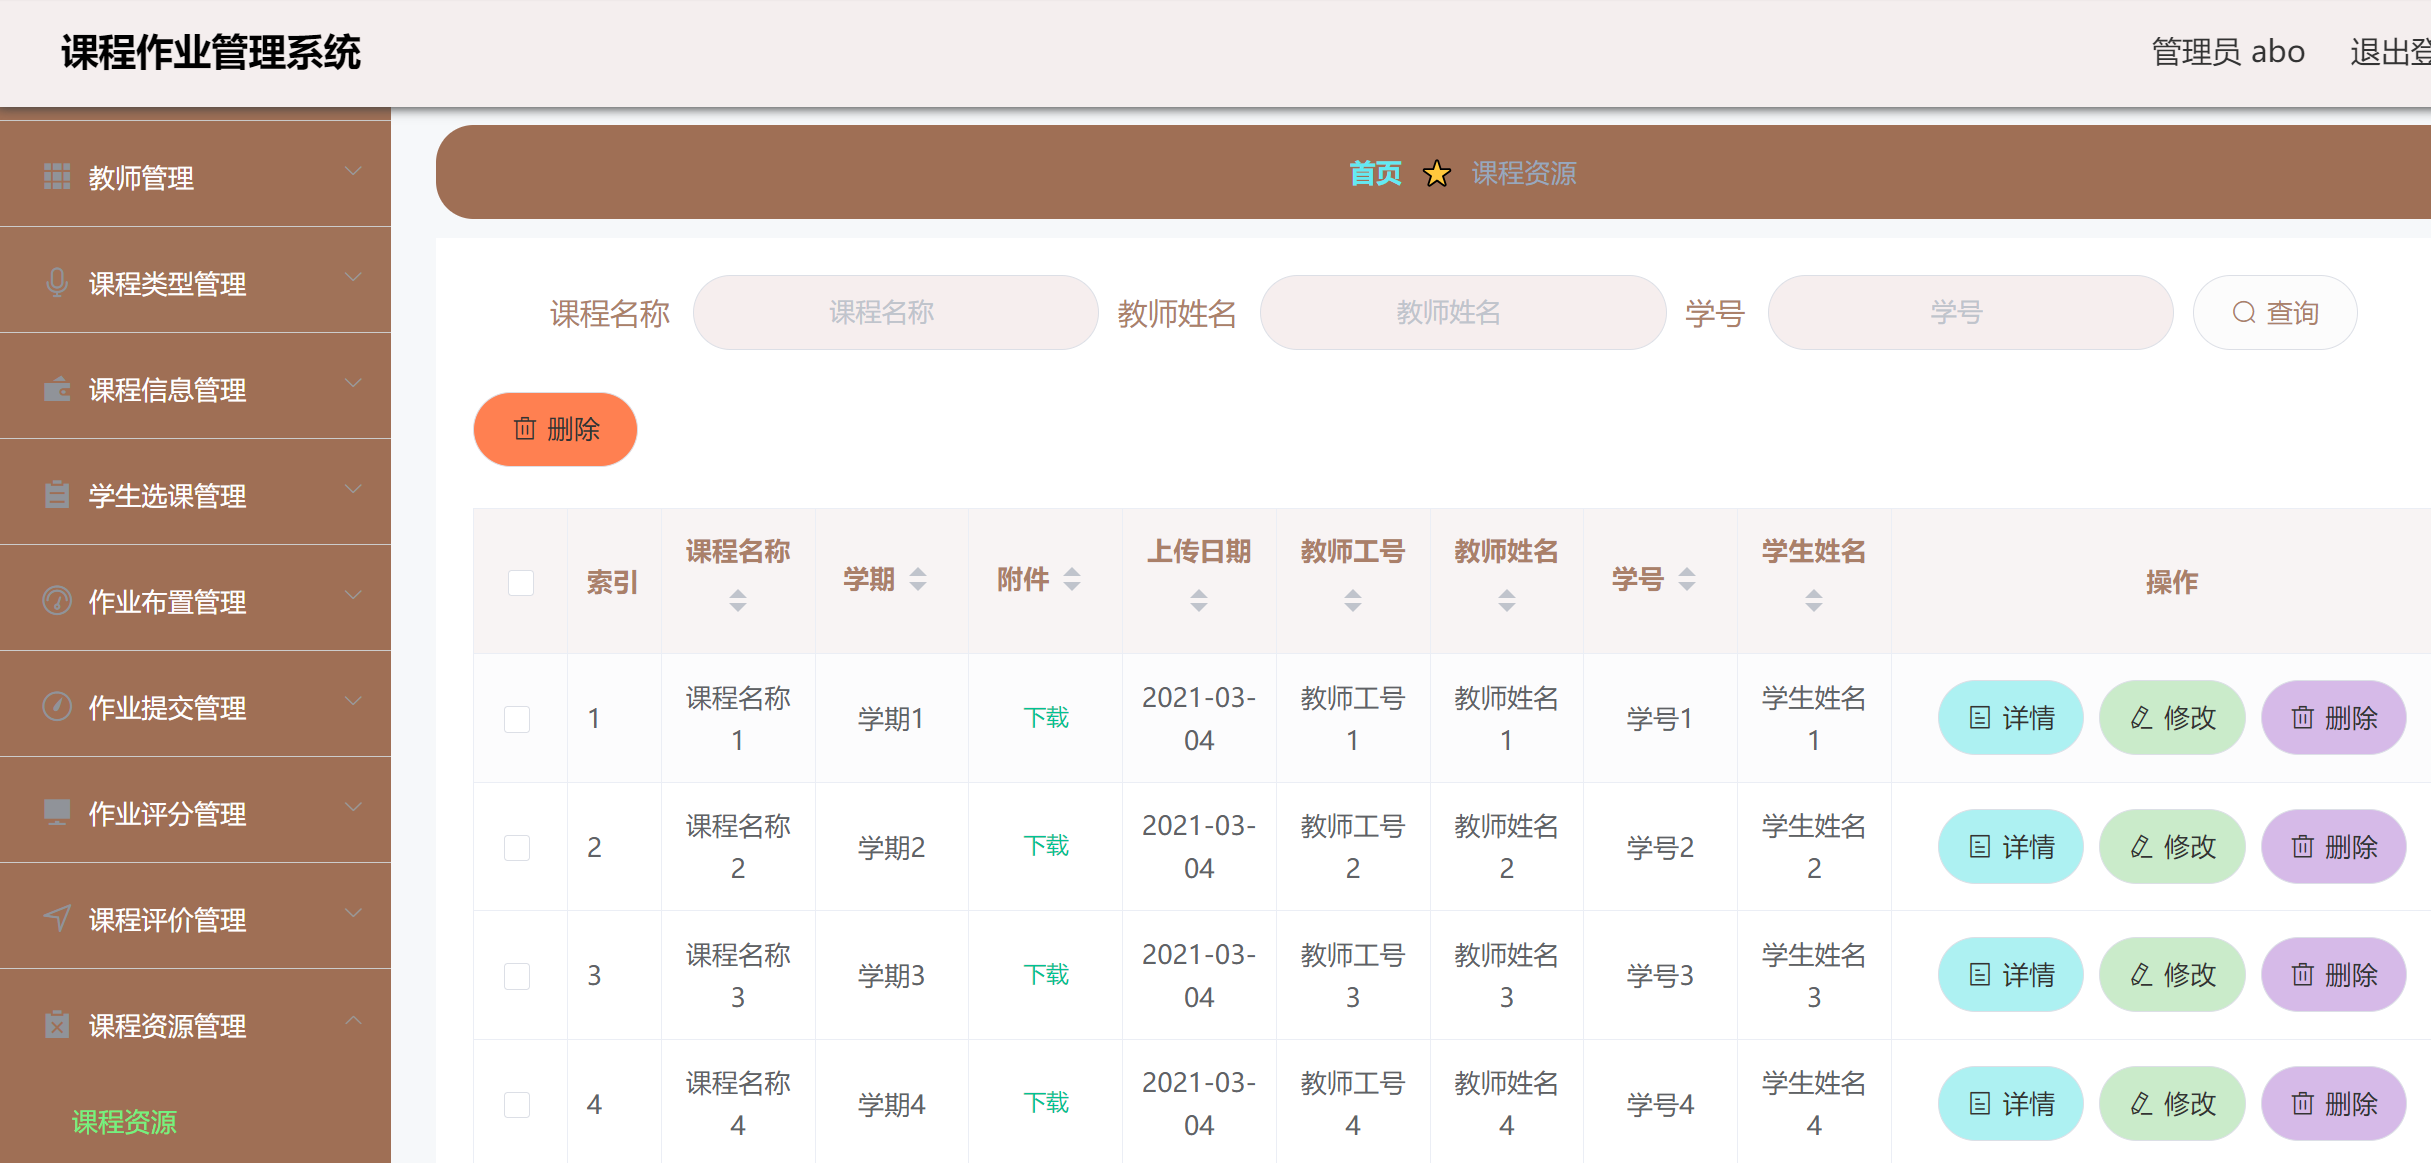
Task: Click the search magnifier icon in 查询 button
Action: point(2243,312)
